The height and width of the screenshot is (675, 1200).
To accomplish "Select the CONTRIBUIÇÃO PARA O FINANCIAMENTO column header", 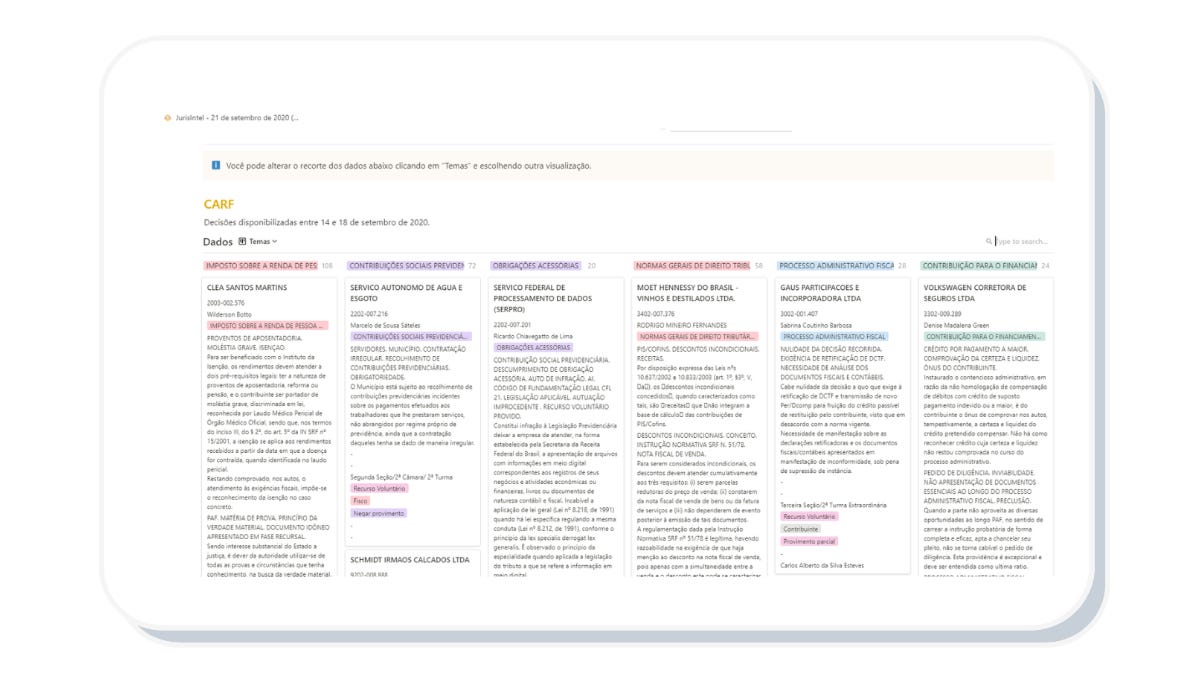I will pos(979,266).
